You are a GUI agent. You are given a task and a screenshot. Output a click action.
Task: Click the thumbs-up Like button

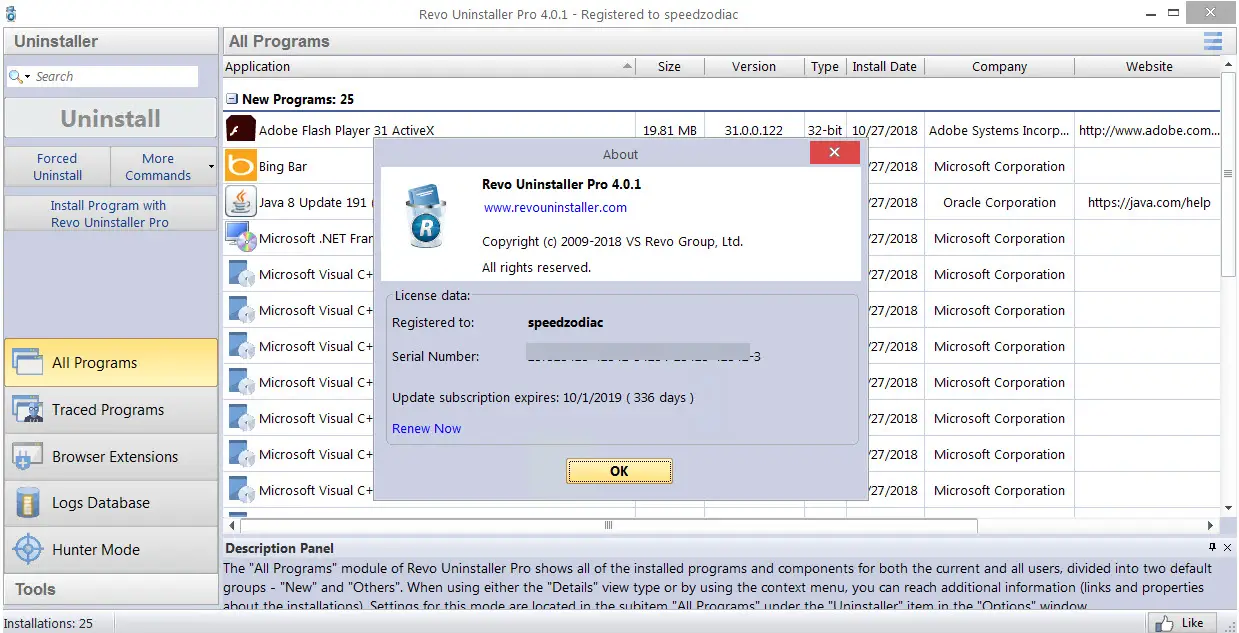click(x=1180, y=622)
